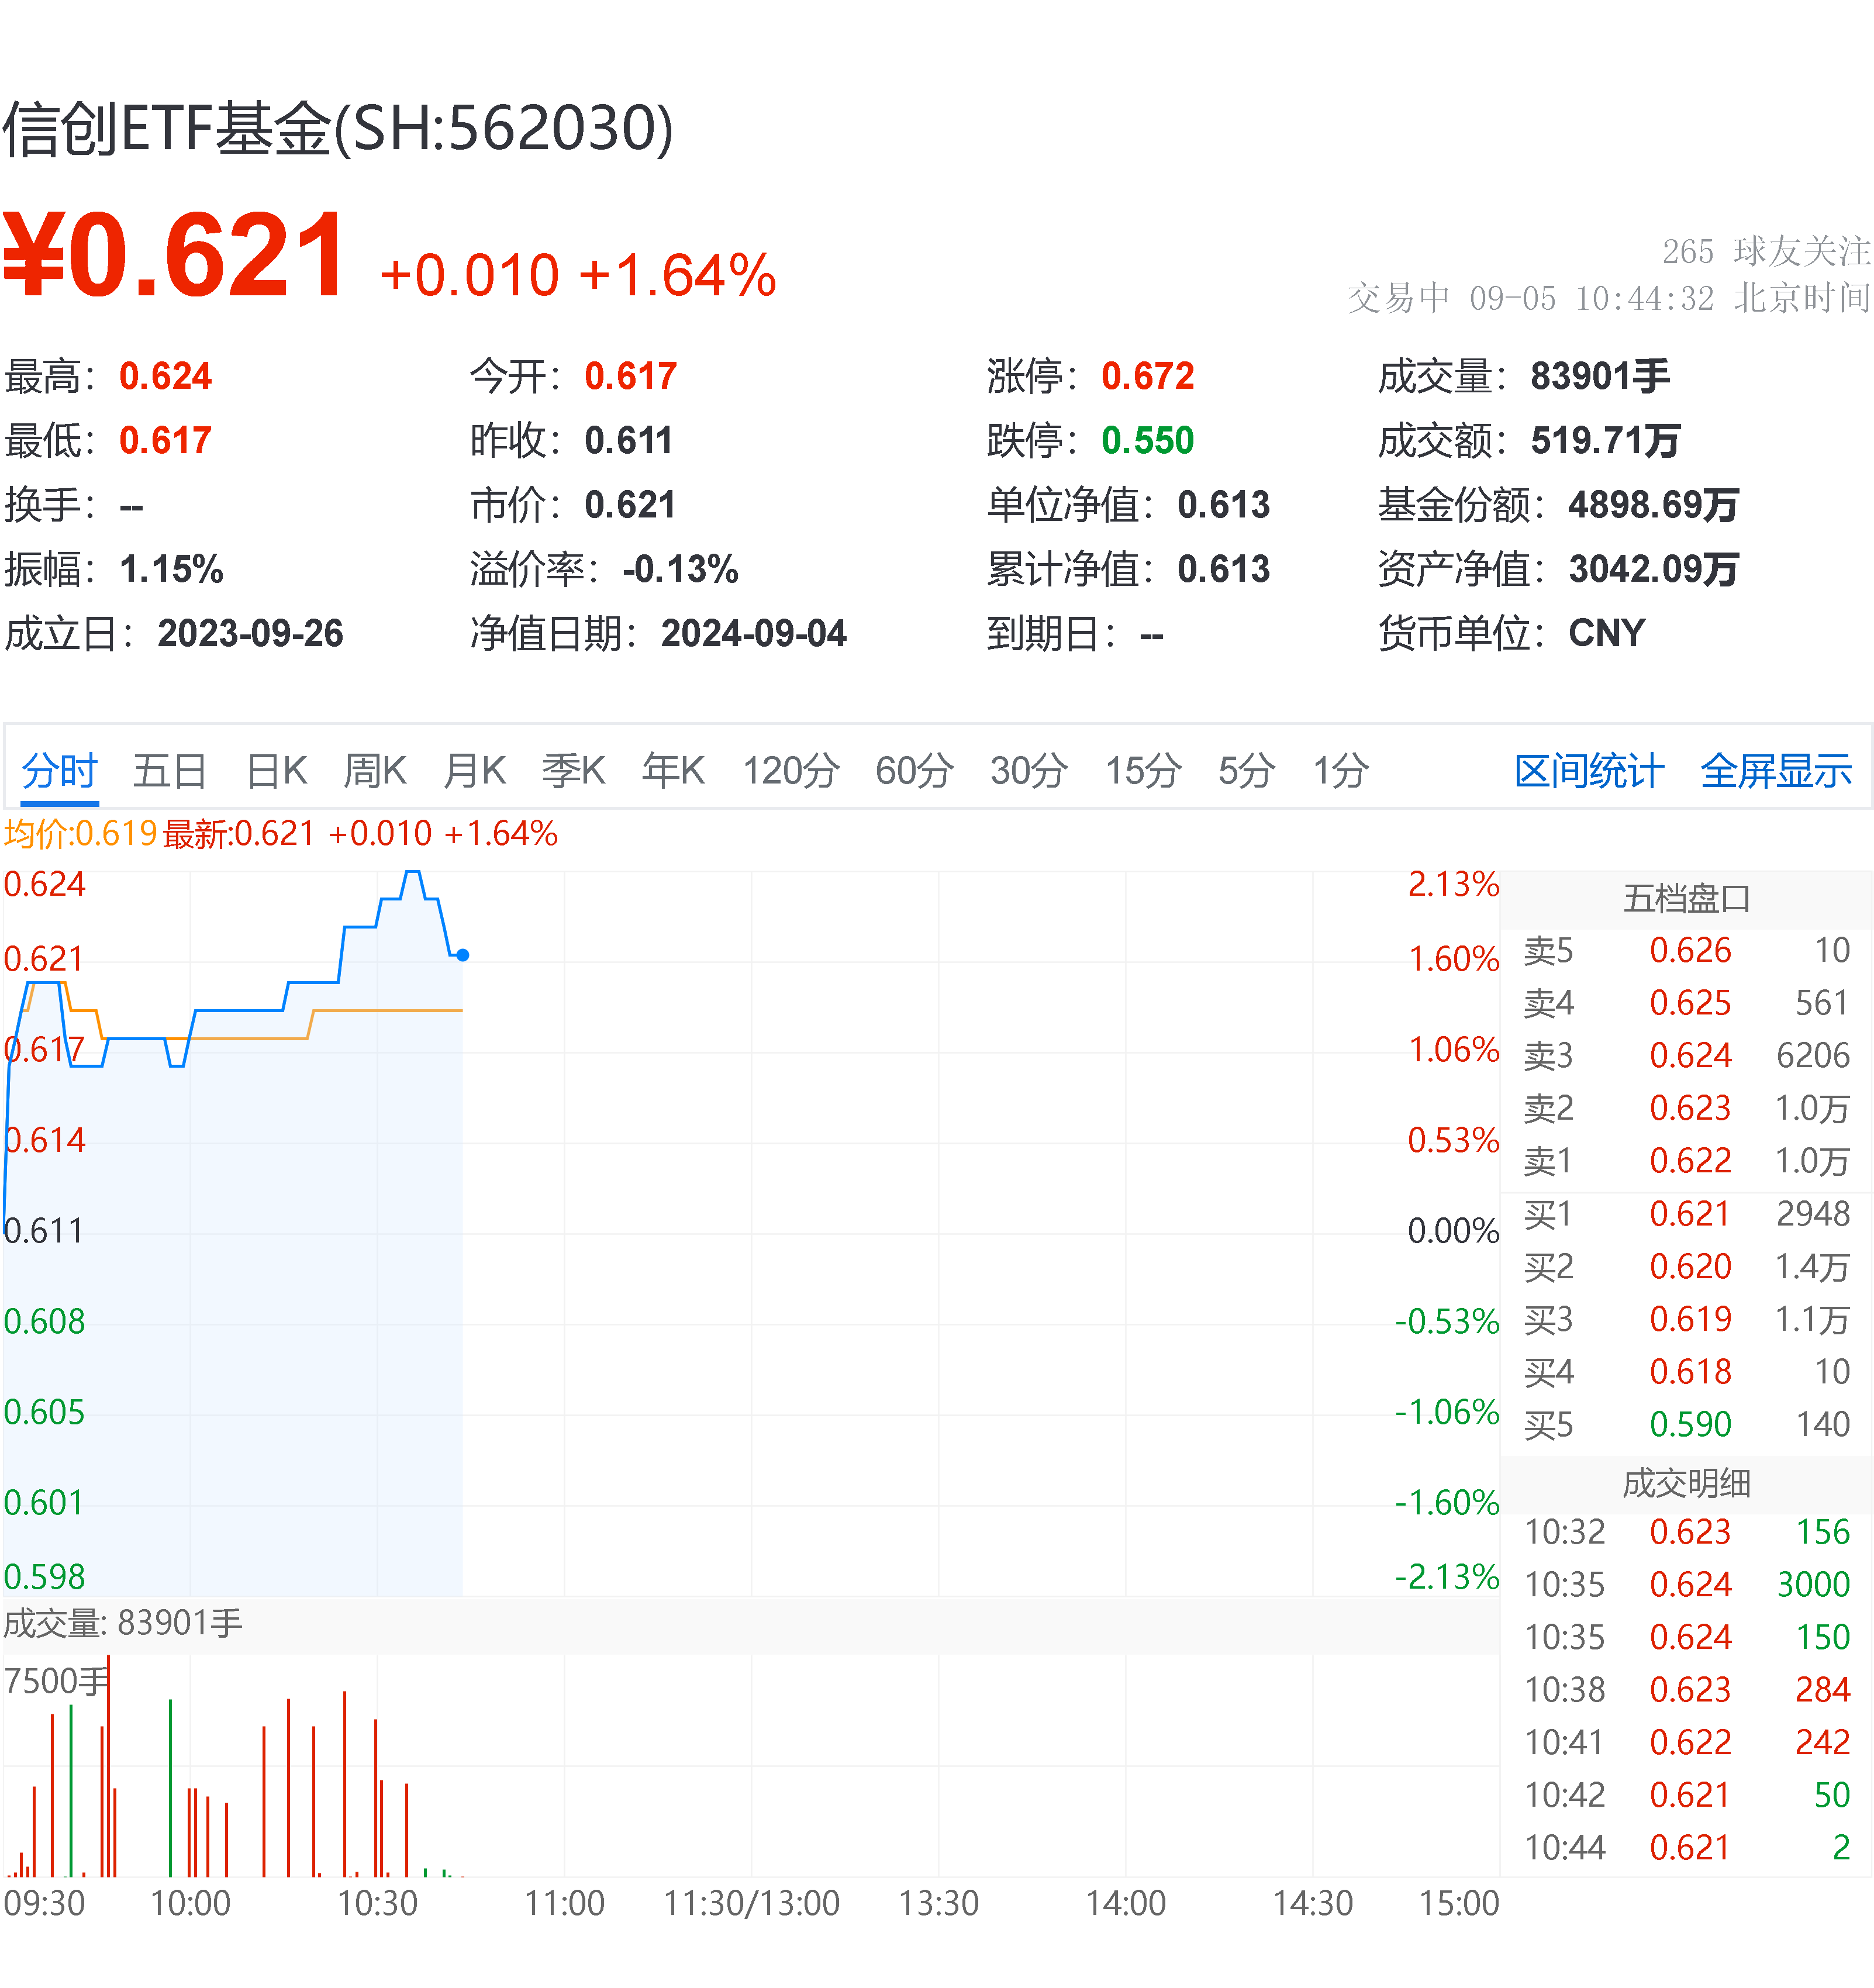
Task: Show the 60分 chart interval
Action: click(x=914, y=771)
